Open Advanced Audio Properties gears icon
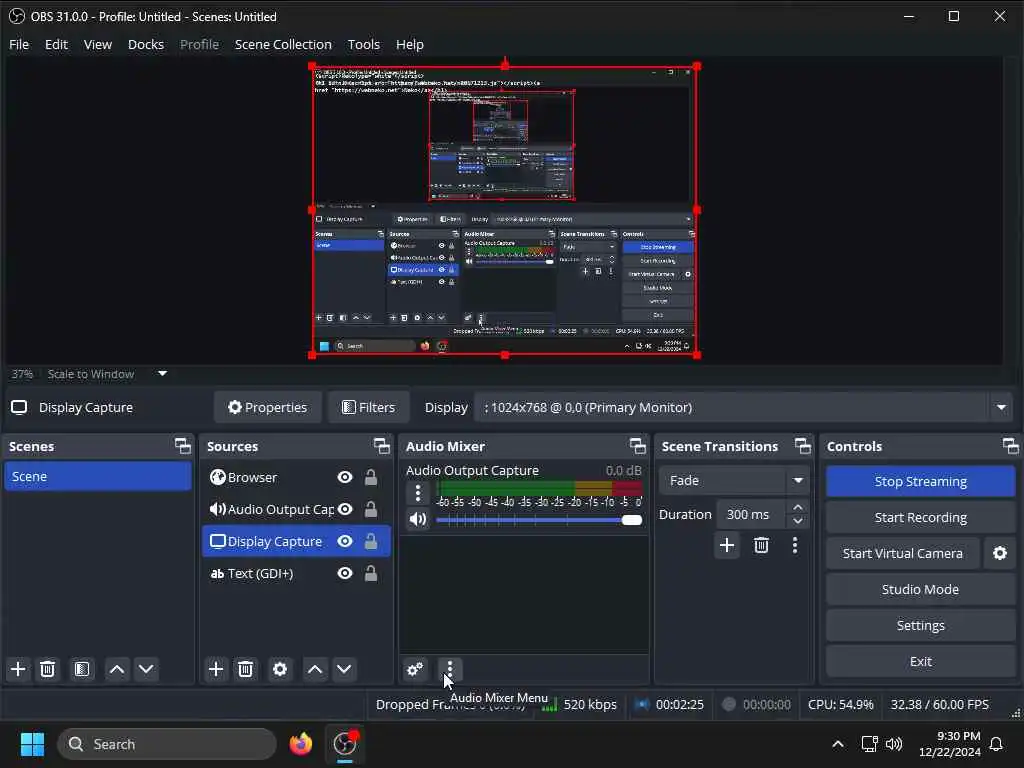1024x768 pixels. click(415, 669)
